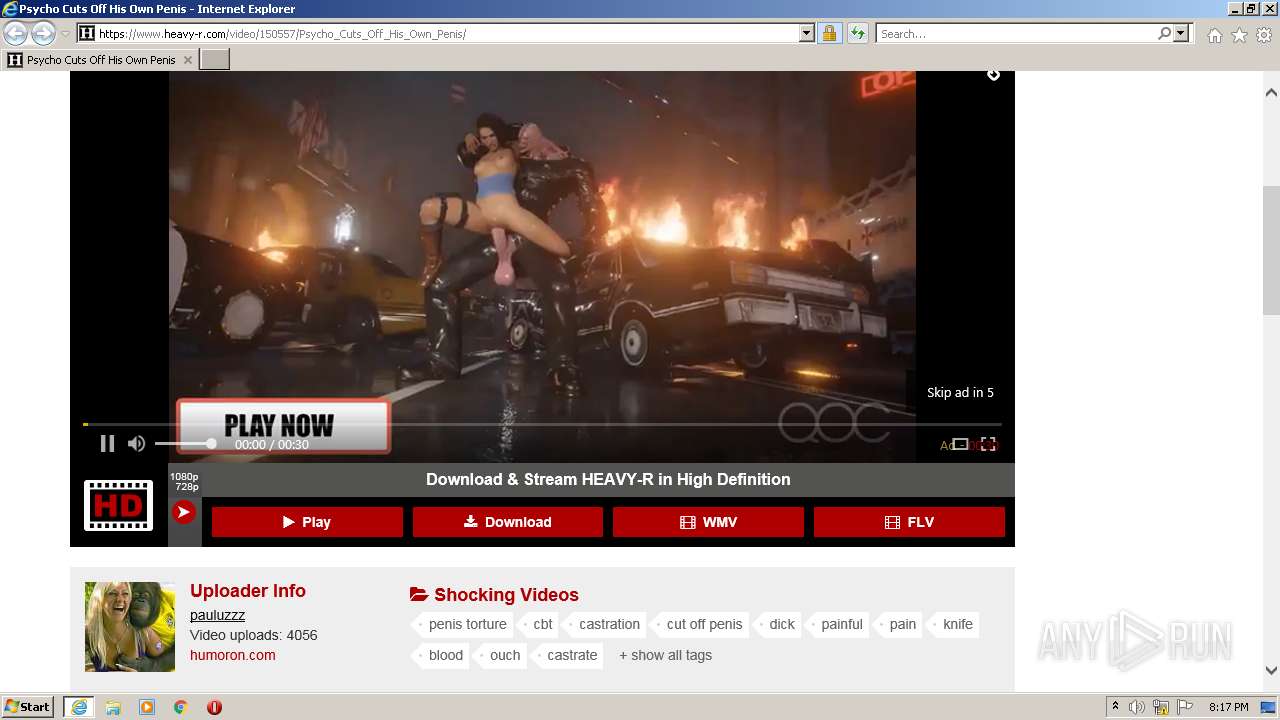This screenshot has width=1280, height=720.
Task: Go back to the previous page
Action: pos(15,34)
